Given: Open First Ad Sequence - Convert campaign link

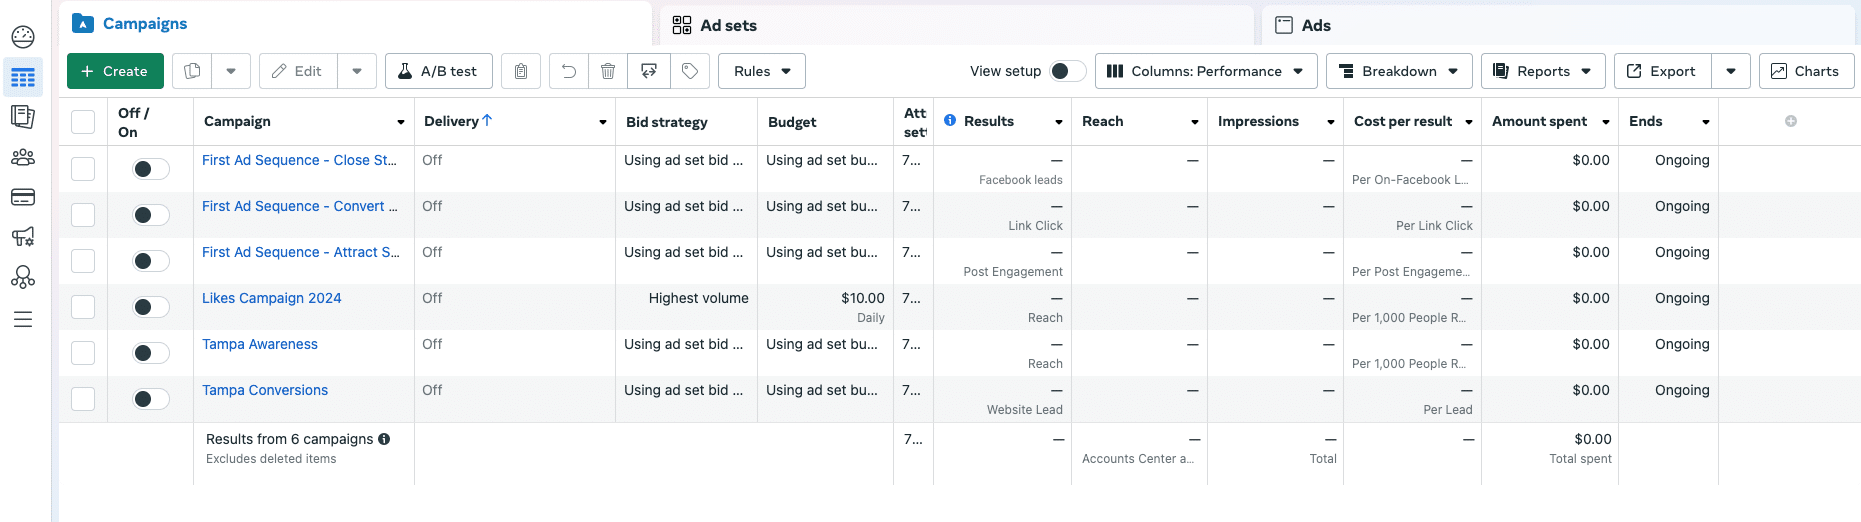Looking at the screenshot, I should point(299,206).
